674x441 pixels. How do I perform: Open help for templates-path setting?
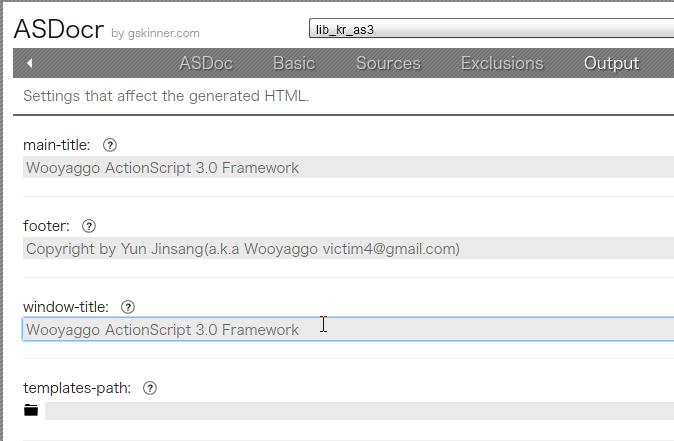[150, 388]
